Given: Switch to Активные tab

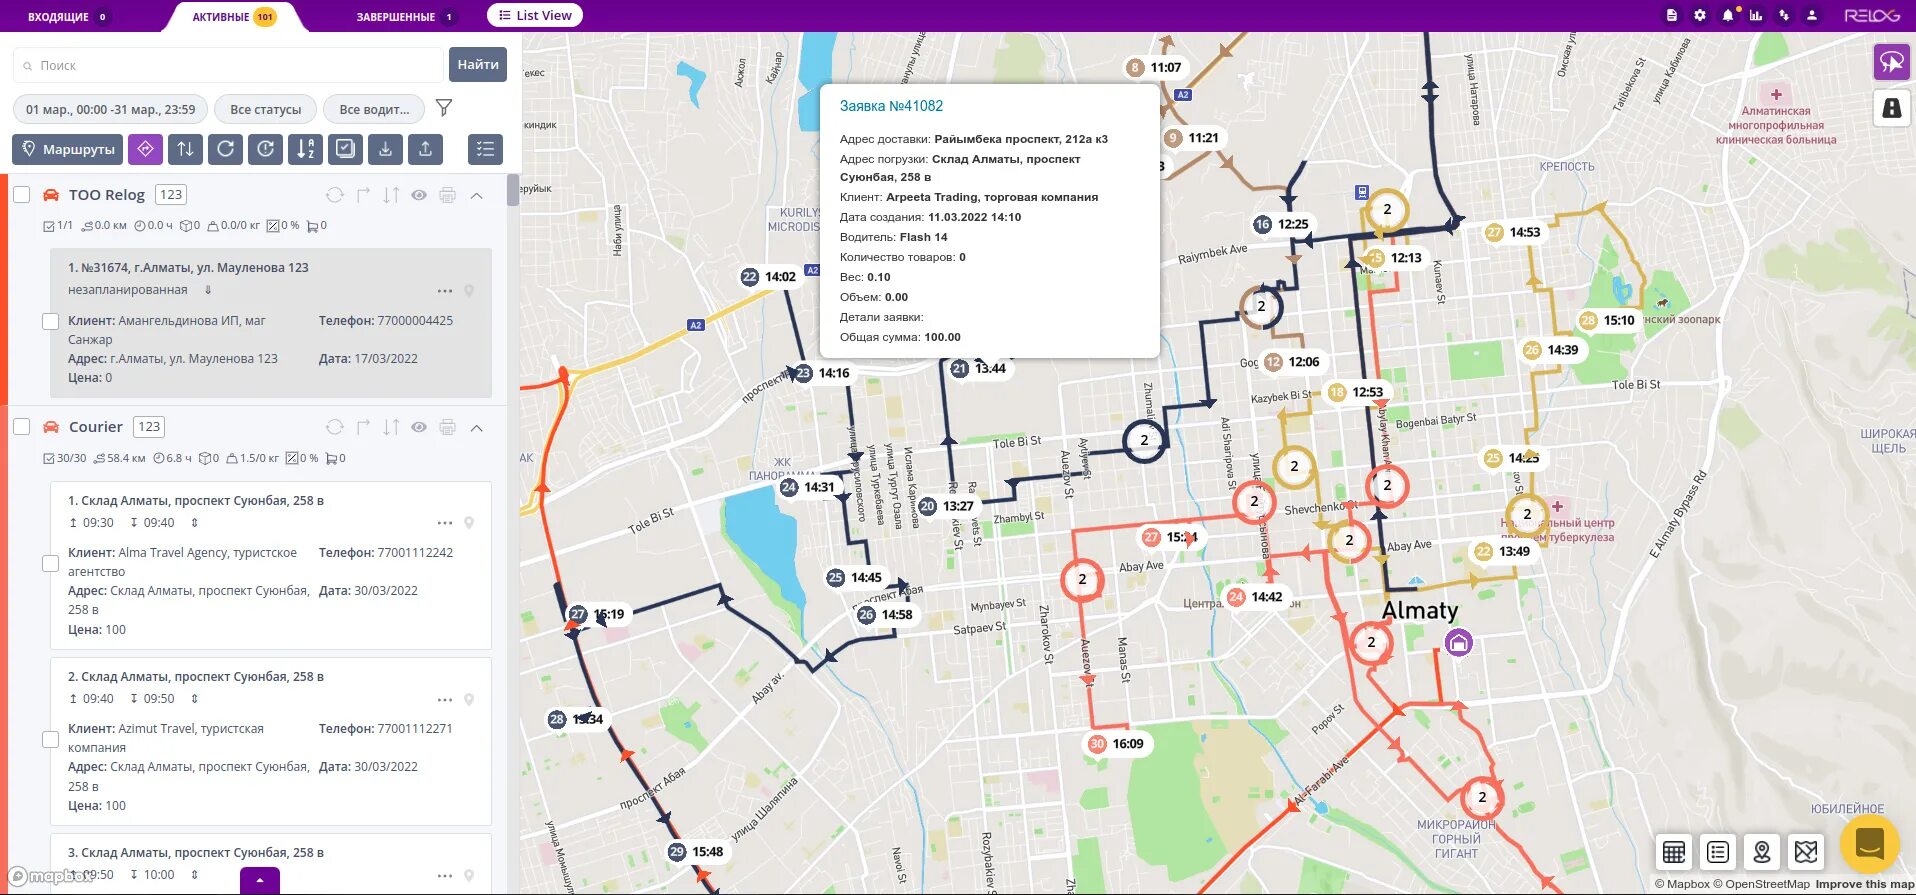Looking at the screenshot, I should coord(235,17).
